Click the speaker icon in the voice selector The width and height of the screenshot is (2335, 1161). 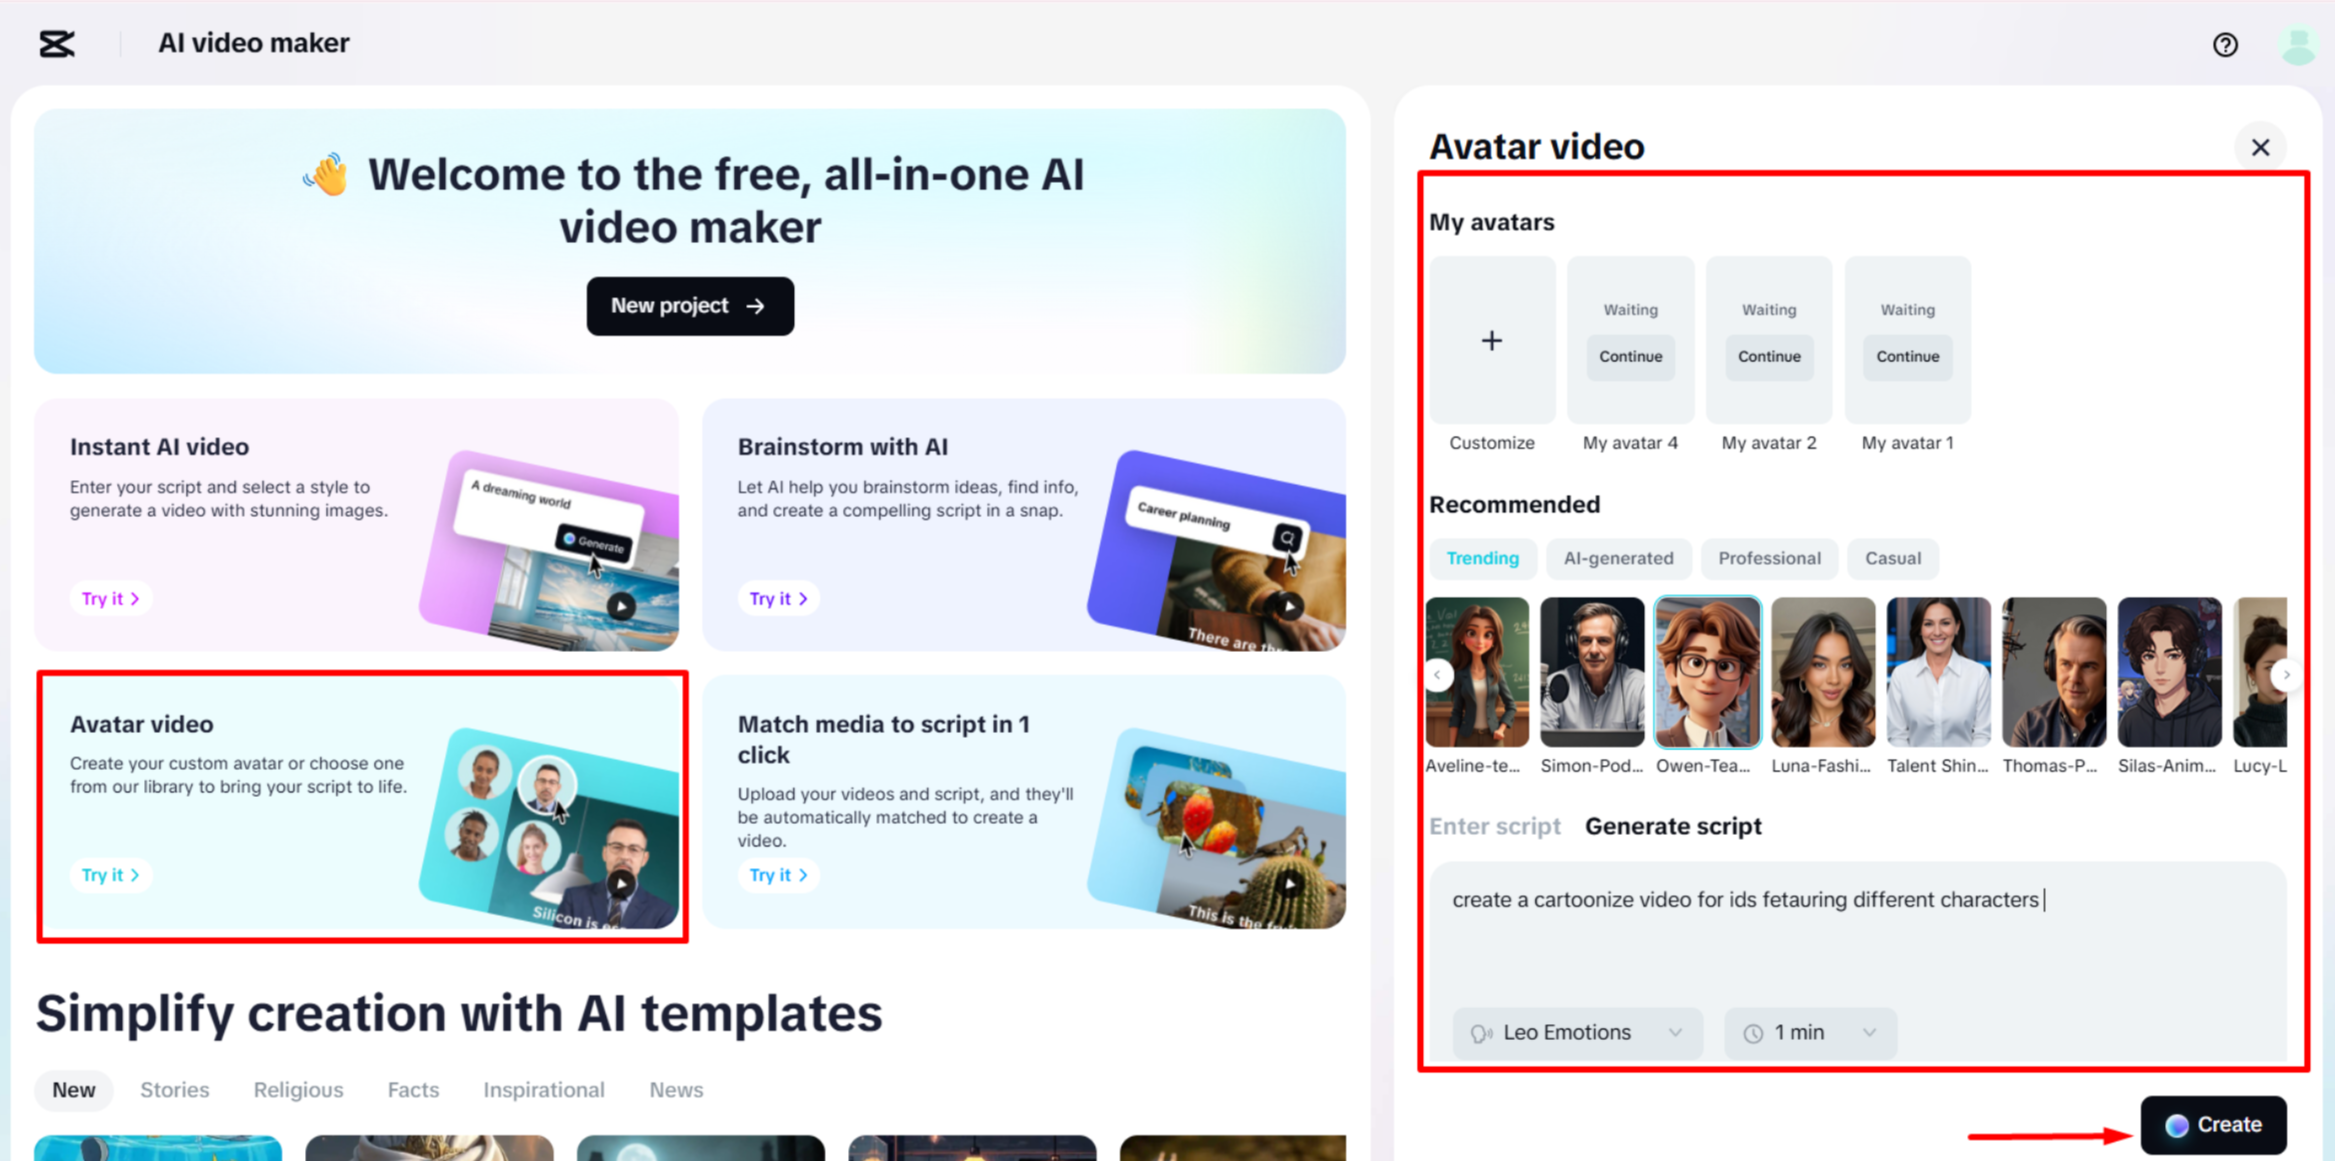coord(1483,1032)
